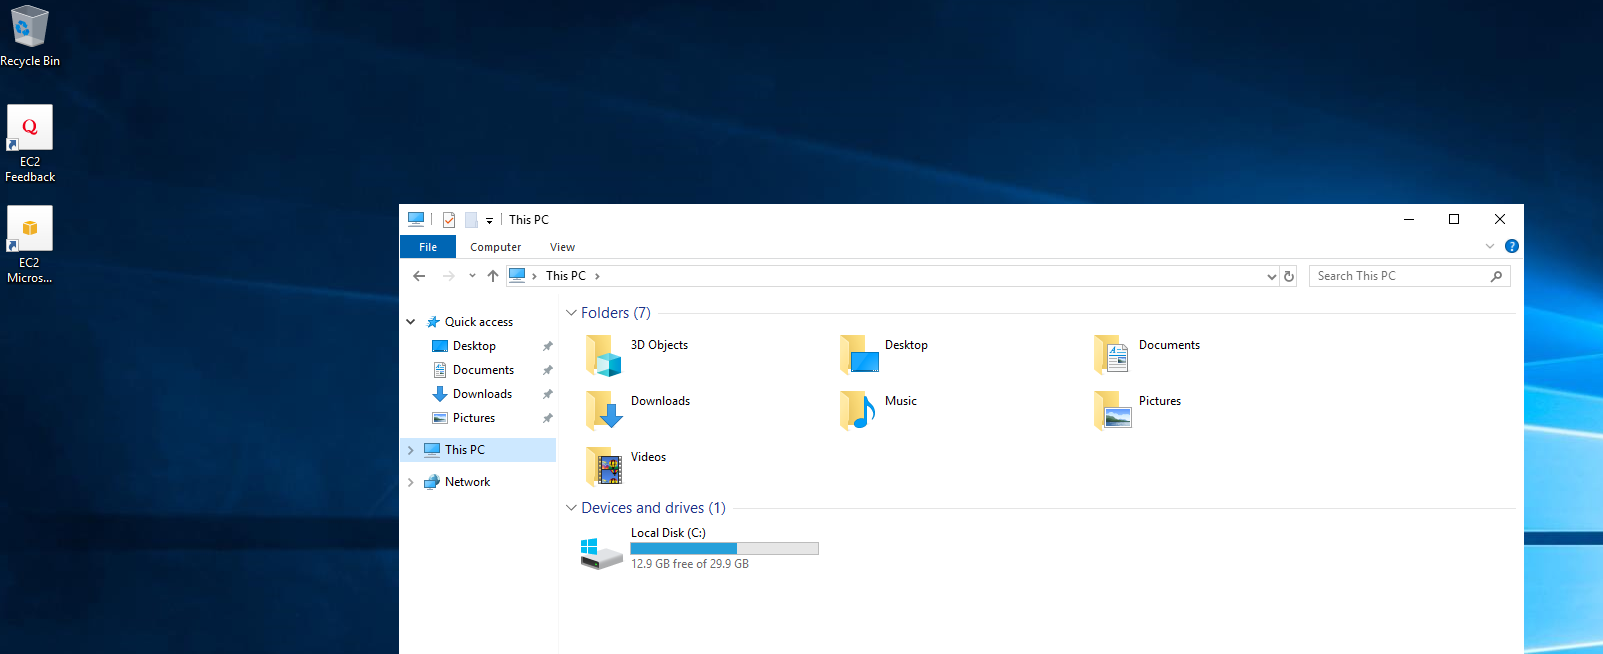Screen dimensions: 1603x654
Task: Click the Local Disk (C:) label
Action: [668, 533]
